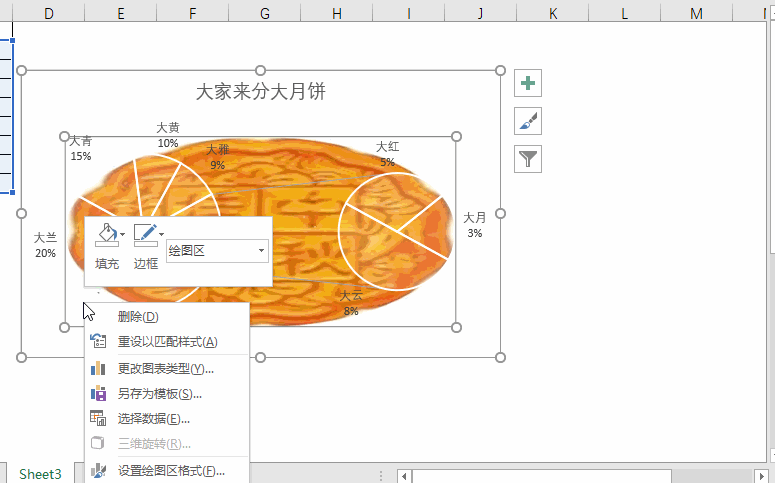Expand the 边框 outline dropdown arrow
Viewport: 775px width, 483px height.
coord(161,235)
